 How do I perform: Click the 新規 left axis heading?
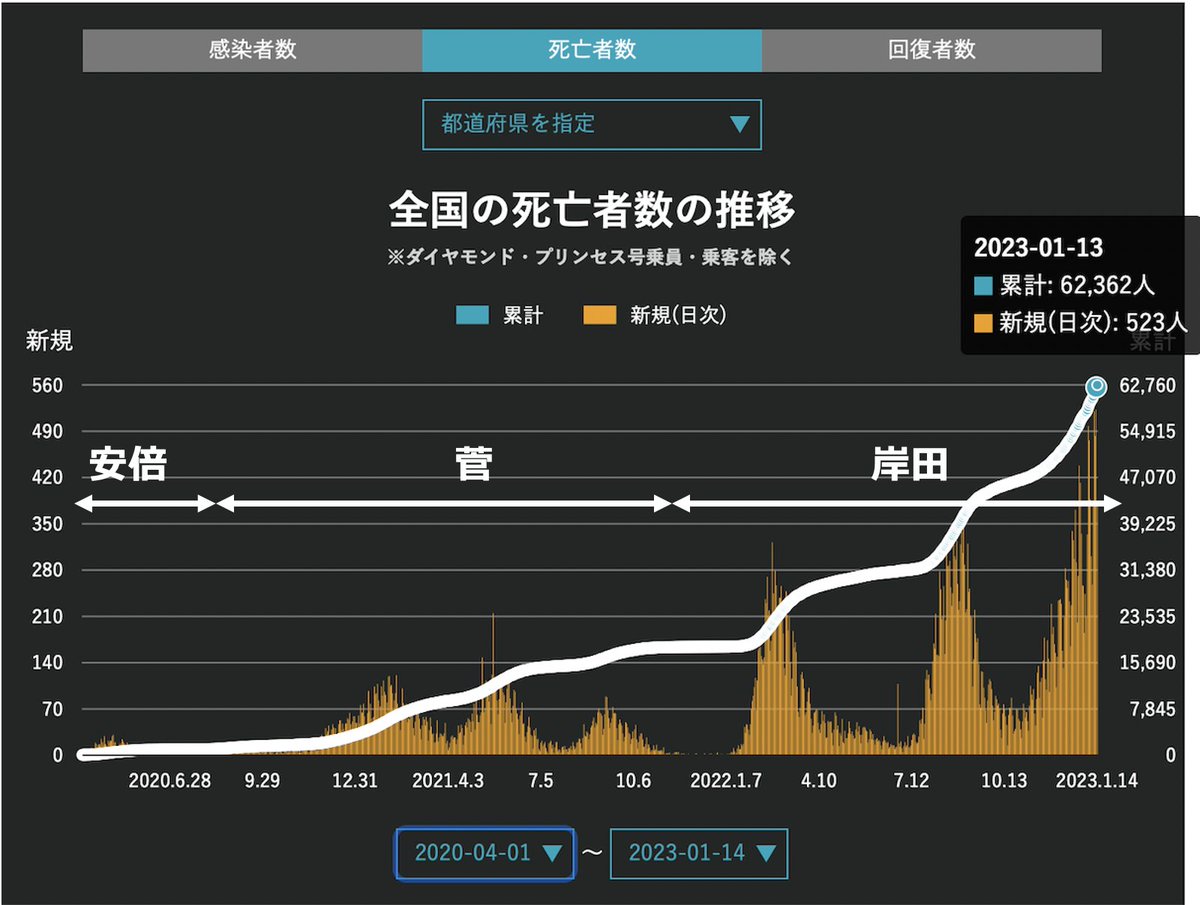tap(49, 341)
